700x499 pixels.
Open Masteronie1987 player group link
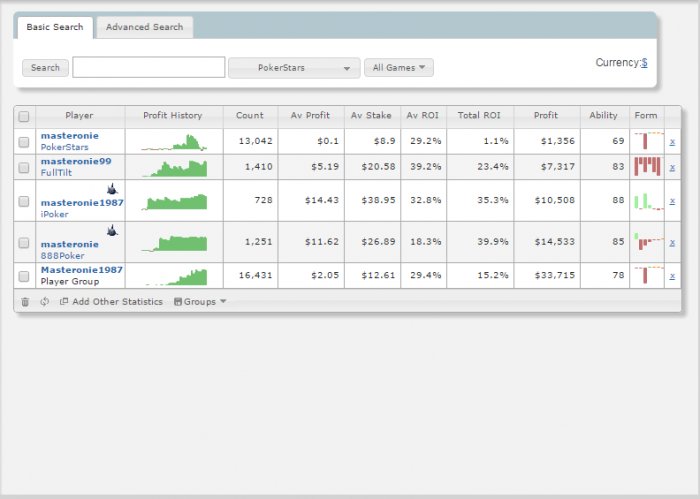(82, 270)
